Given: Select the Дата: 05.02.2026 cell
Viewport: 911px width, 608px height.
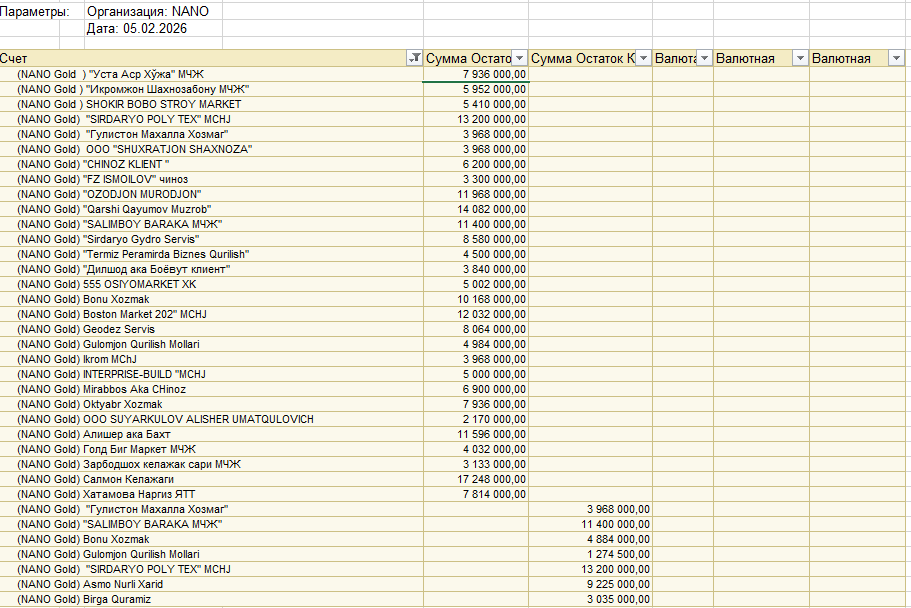Looking at the screenshot, I should coord(153,28).
